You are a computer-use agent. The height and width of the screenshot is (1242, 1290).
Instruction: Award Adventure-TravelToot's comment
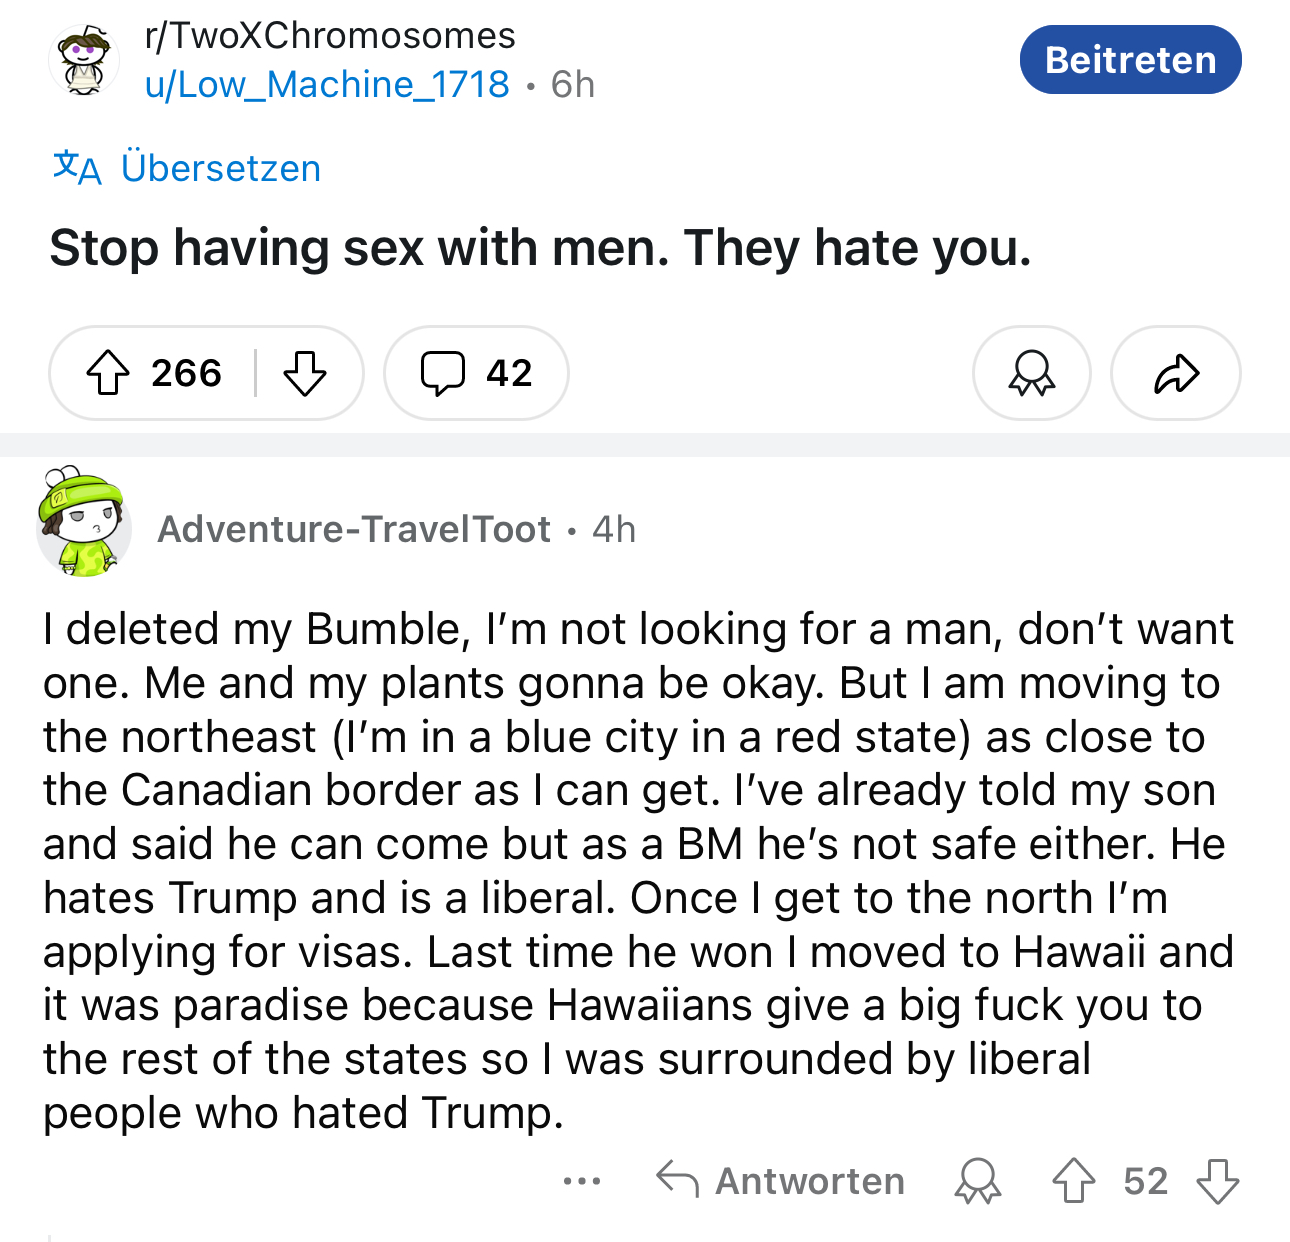[x=977, y=1181]
